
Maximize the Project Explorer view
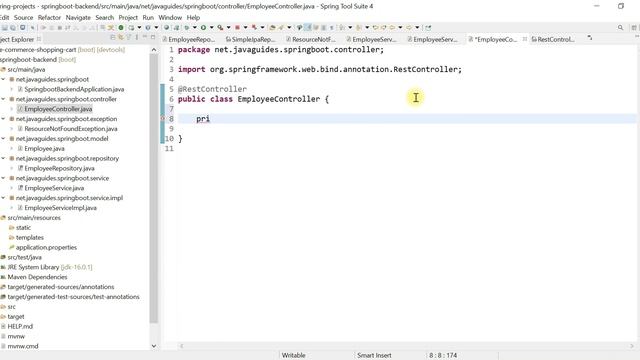click(x=153, y=38)
